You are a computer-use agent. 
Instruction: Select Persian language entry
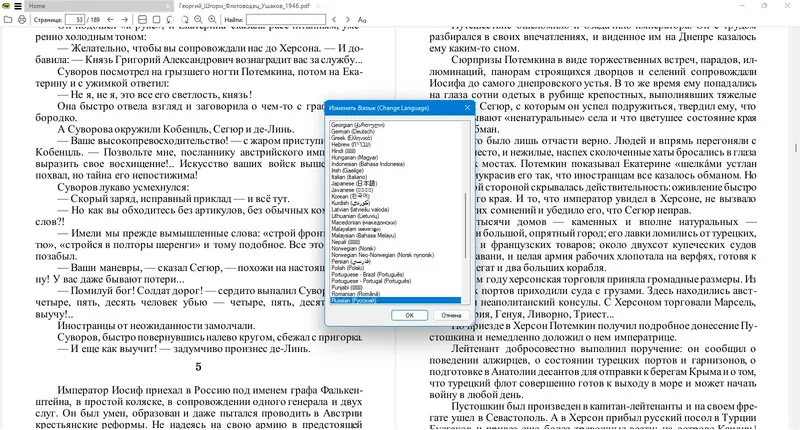(351, 262)
